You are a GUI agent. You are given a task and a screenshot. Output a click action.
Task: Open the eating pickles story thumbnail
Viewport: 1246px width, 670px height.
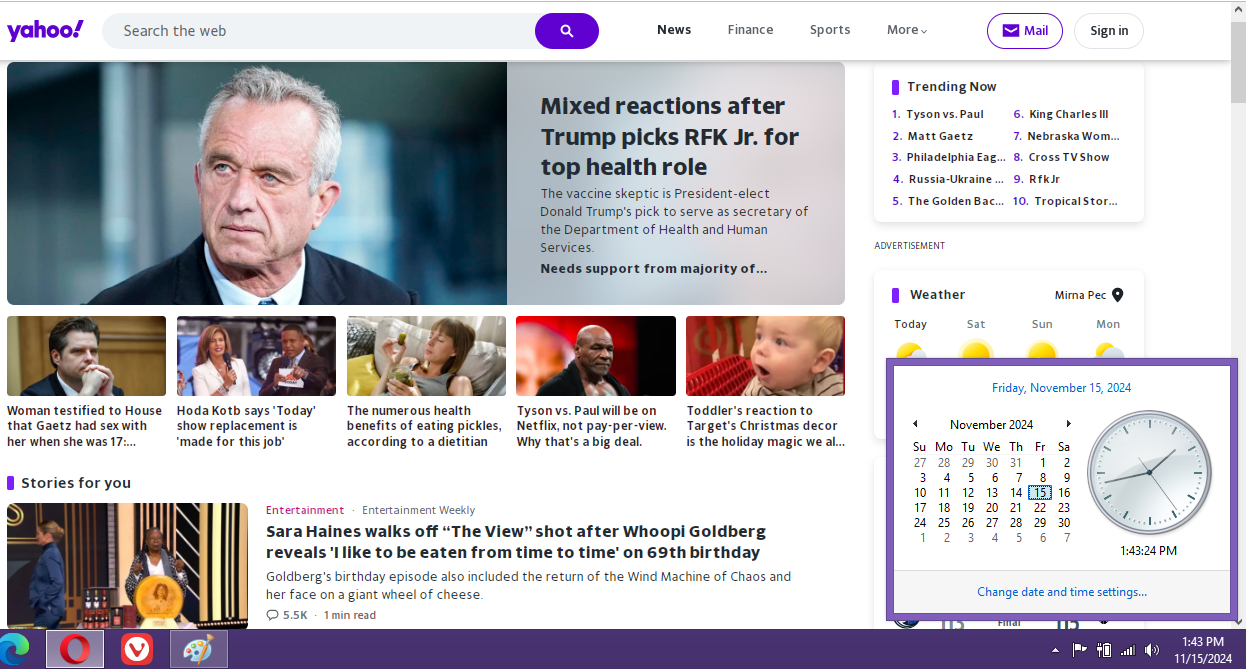426,356
